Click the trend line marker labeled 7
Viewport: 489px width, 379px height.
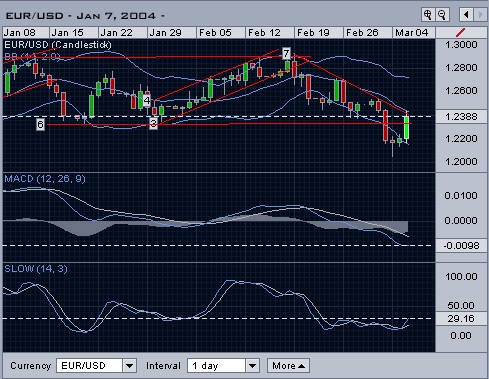[x=286, y=53]
